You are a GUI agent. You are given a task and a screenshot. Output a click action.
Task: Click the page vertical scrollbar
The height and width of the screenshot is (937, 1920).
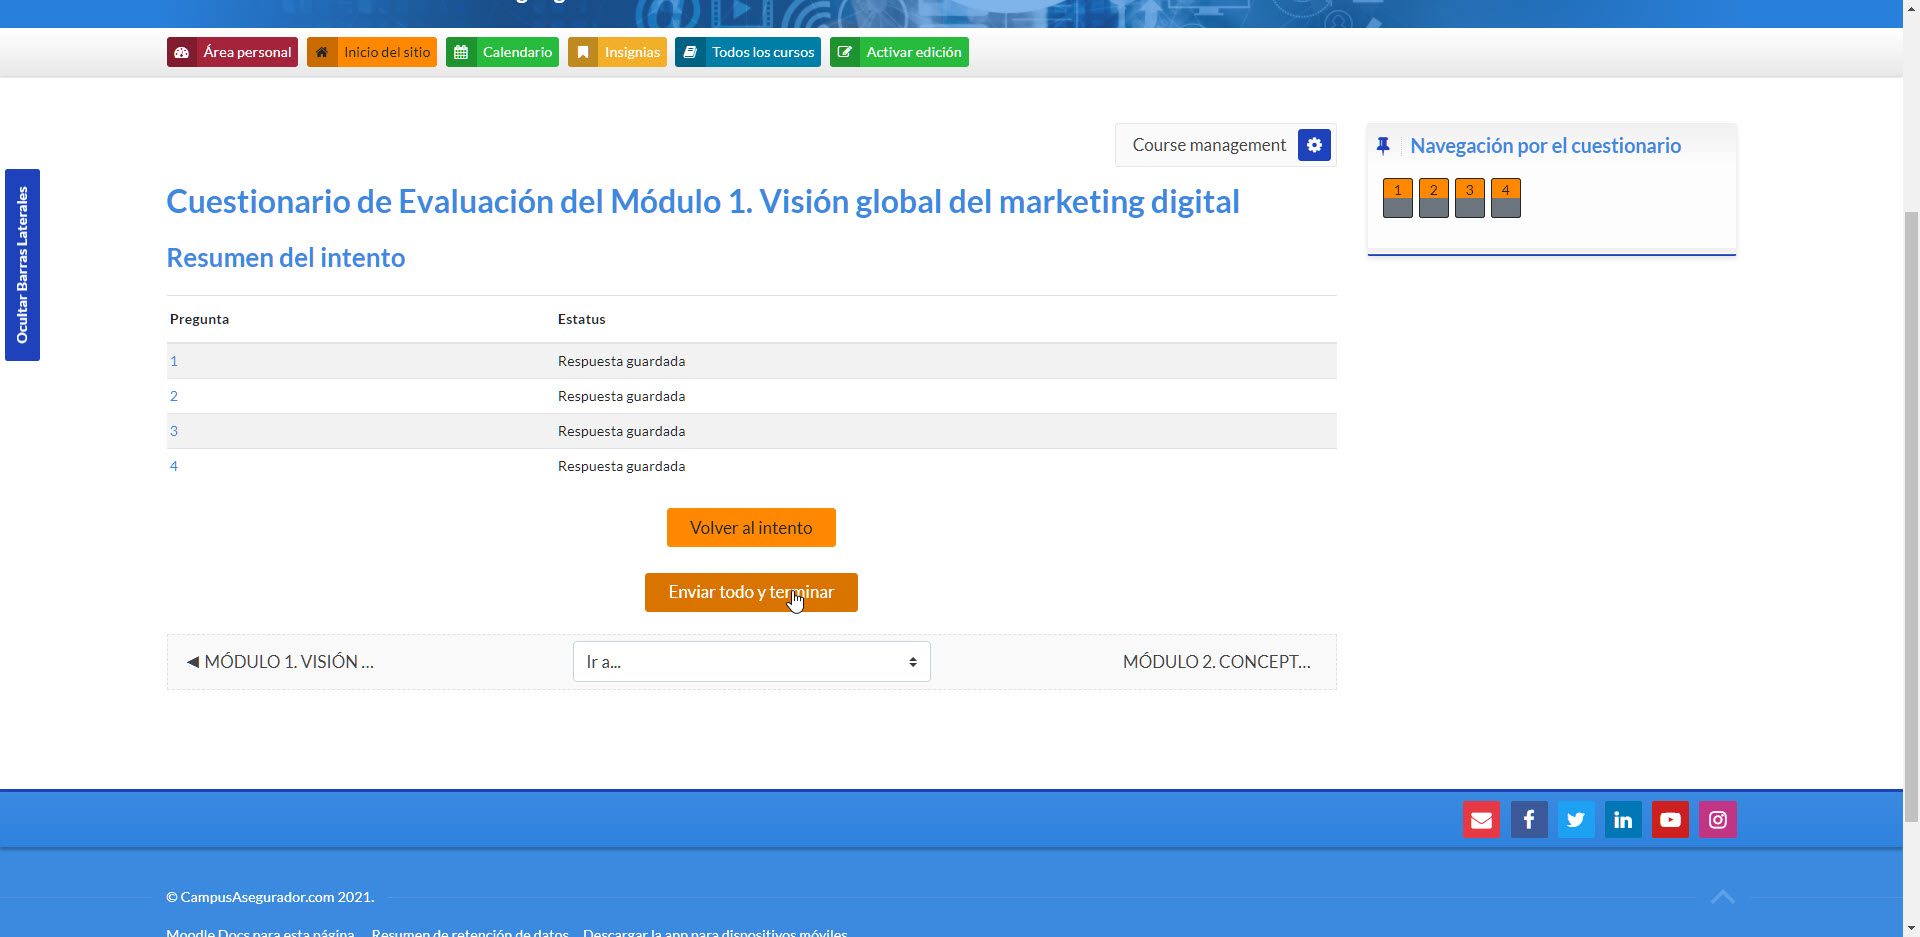click(1911, 500)
